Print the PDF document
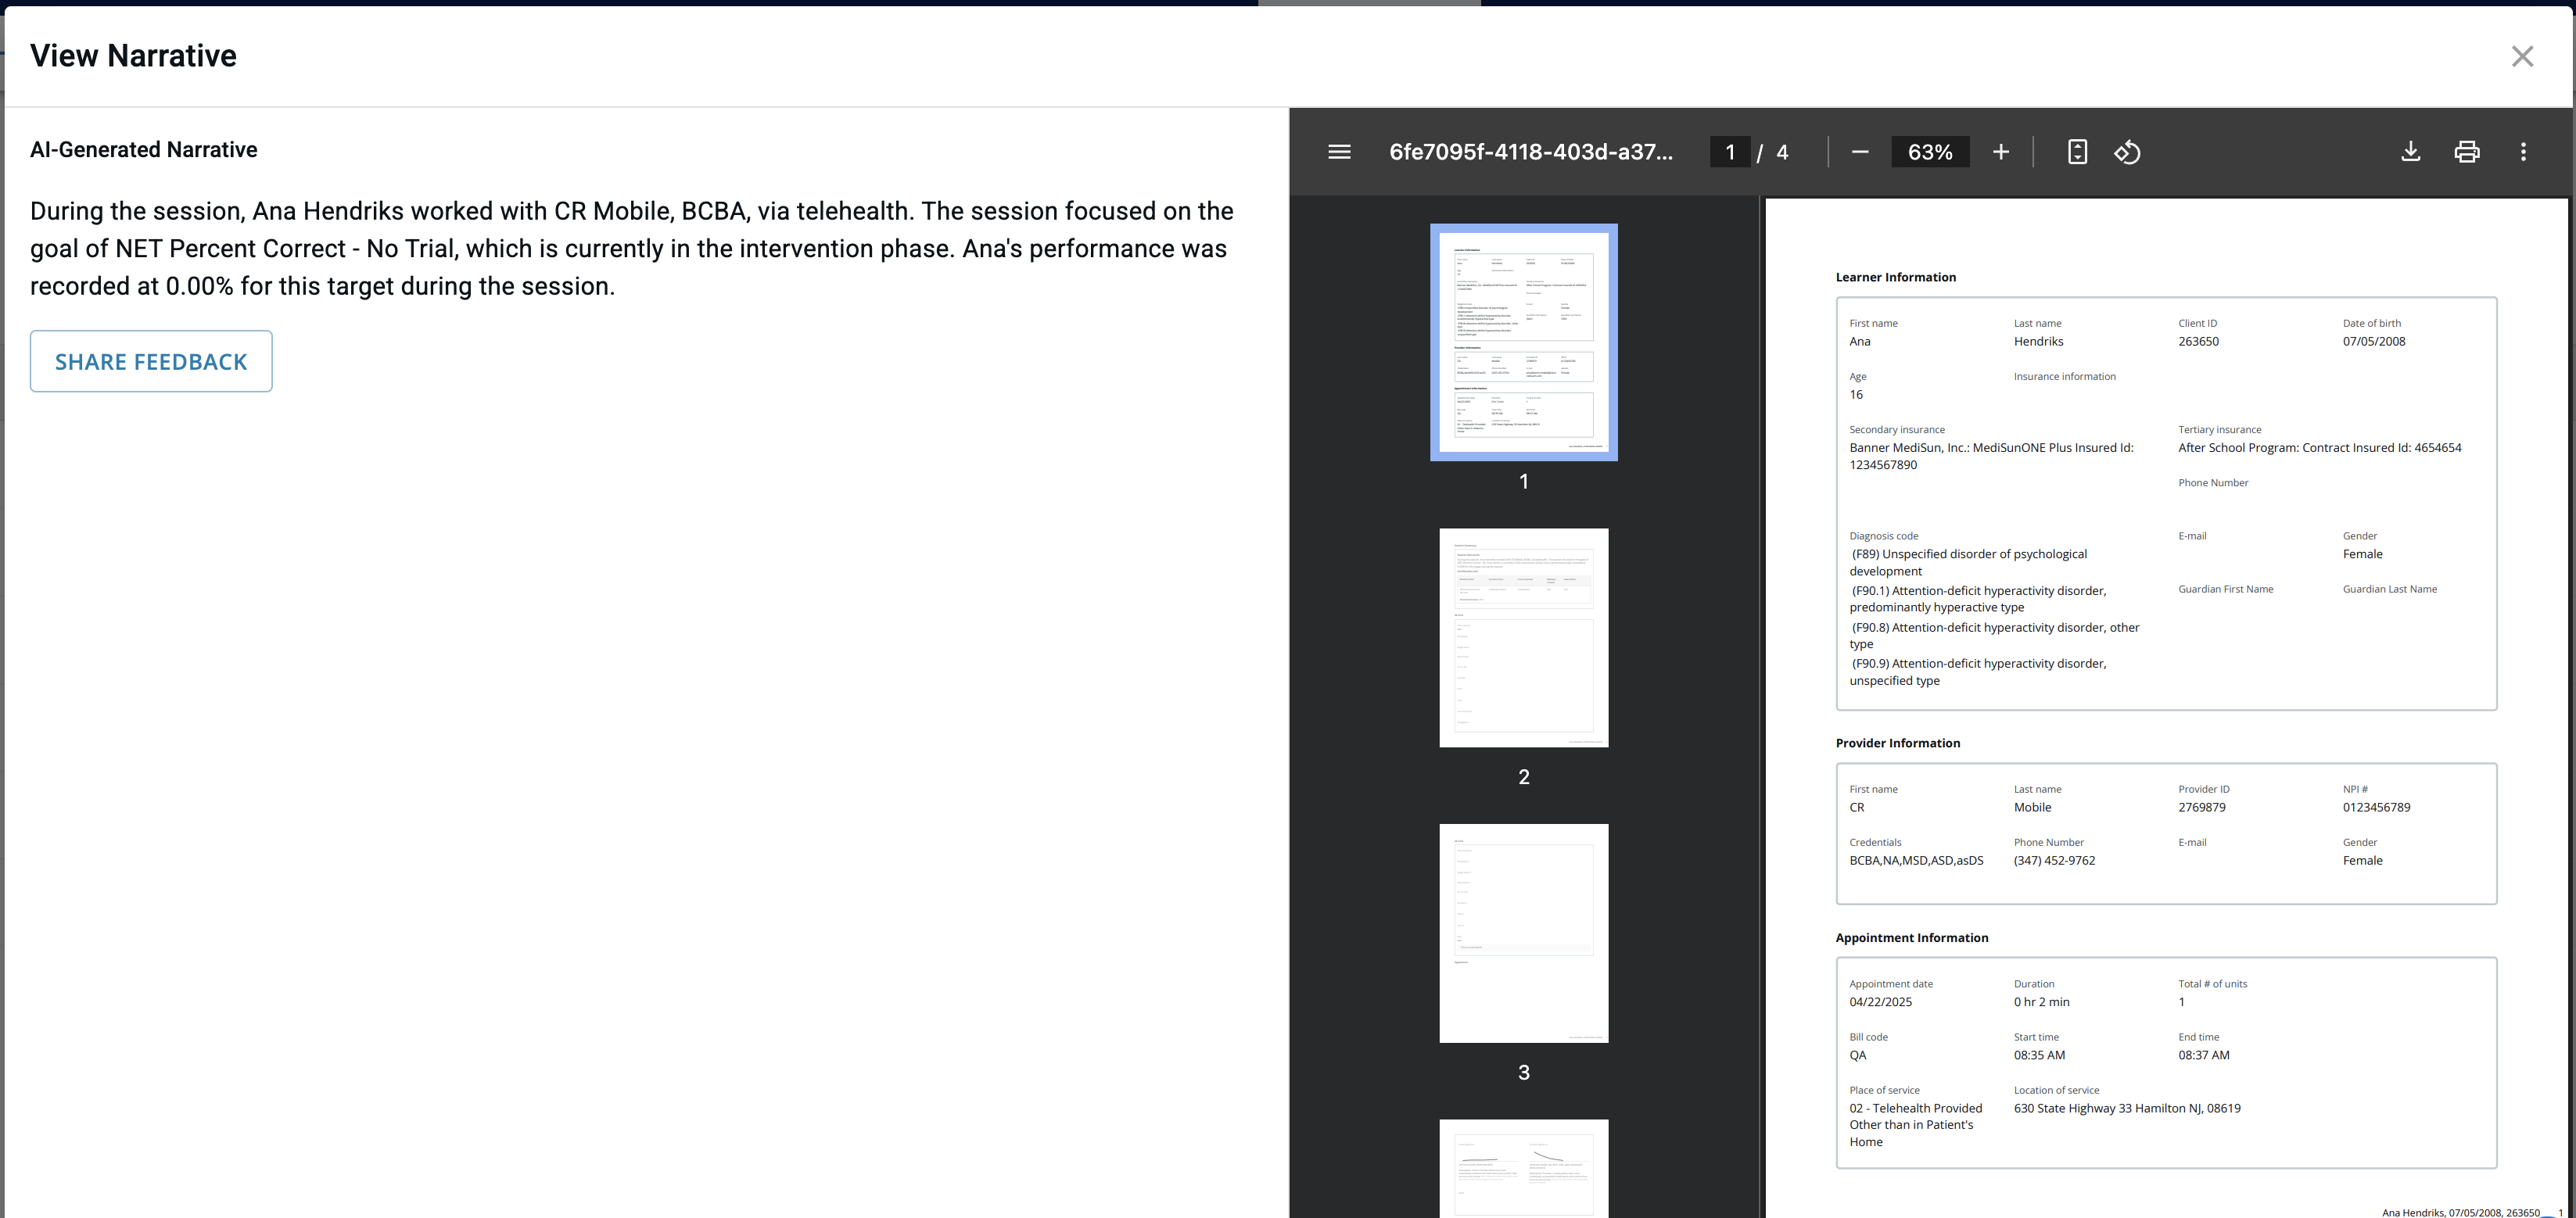 [2467, 152]
